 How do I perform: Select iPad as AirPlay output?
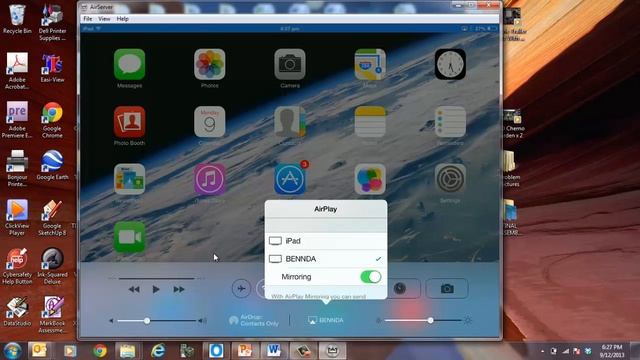(x=325, y=241)
